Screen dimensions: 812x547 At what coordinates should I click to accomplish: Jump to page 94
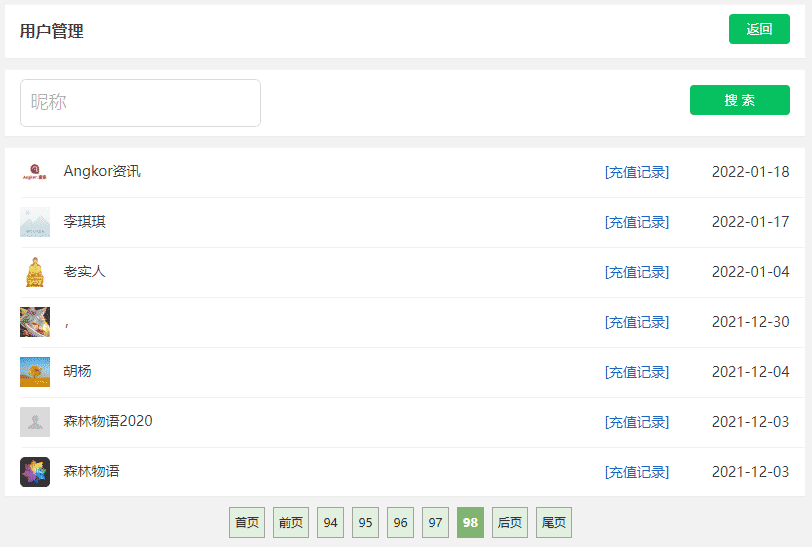point(331,522)
